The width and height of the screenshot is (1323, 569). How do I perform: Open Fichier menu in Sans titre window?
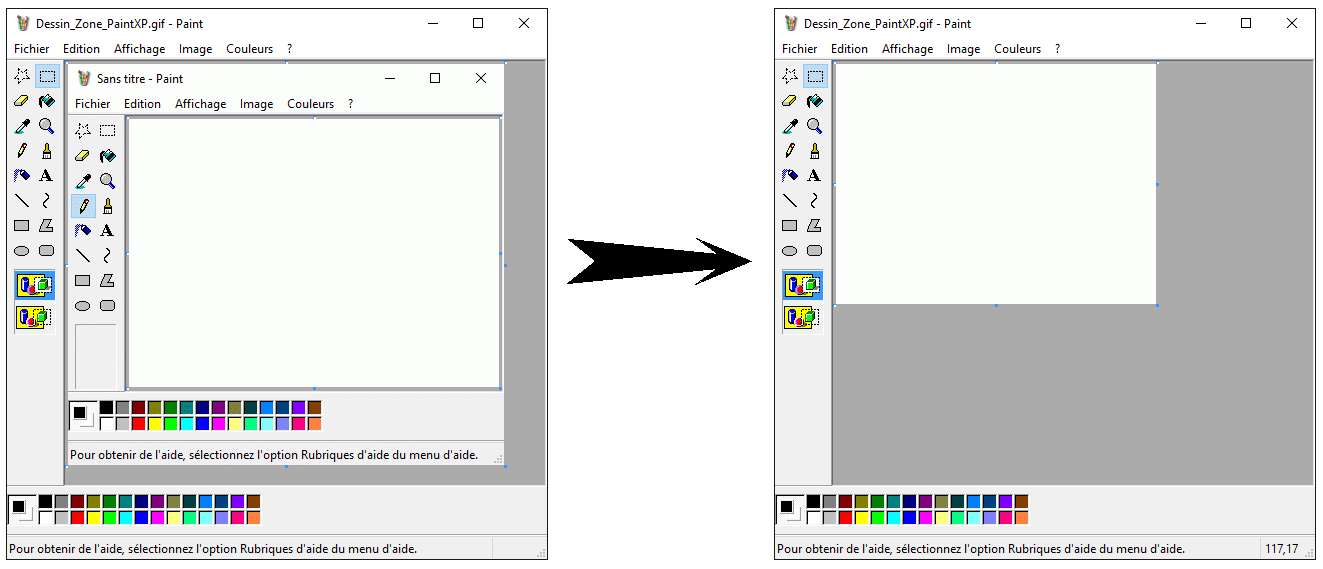[93, 104]
